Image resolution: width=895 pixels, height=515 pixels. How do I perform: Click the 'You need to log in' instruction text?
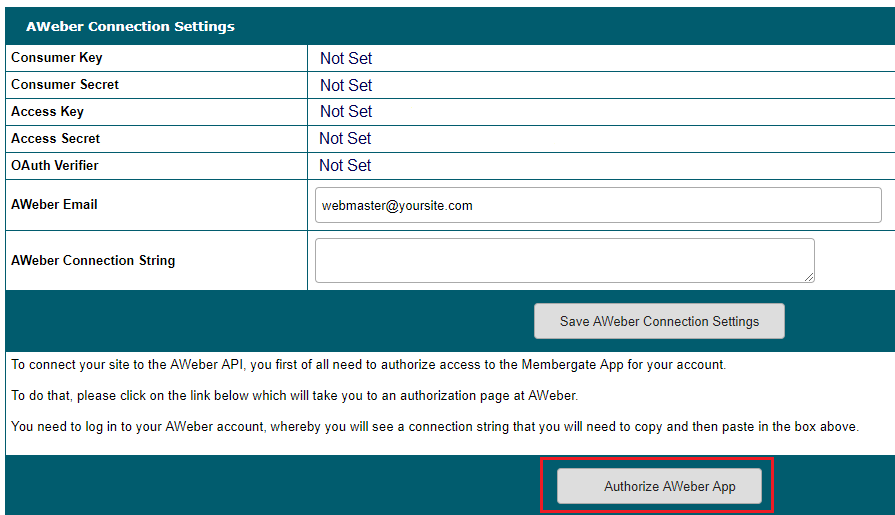tap(434, 427)
